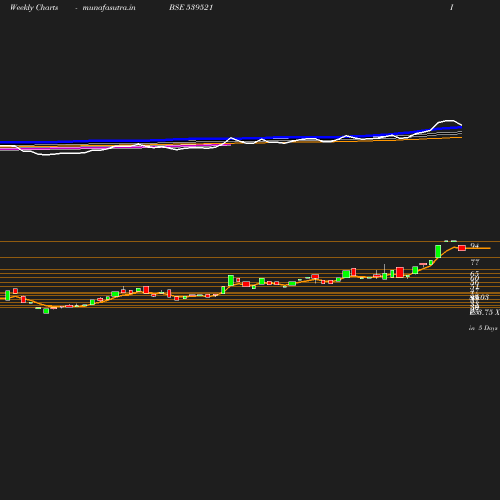Click the munafasutra.in site label
This screenshot has height=500, width=500.
[x=109, y=8]
